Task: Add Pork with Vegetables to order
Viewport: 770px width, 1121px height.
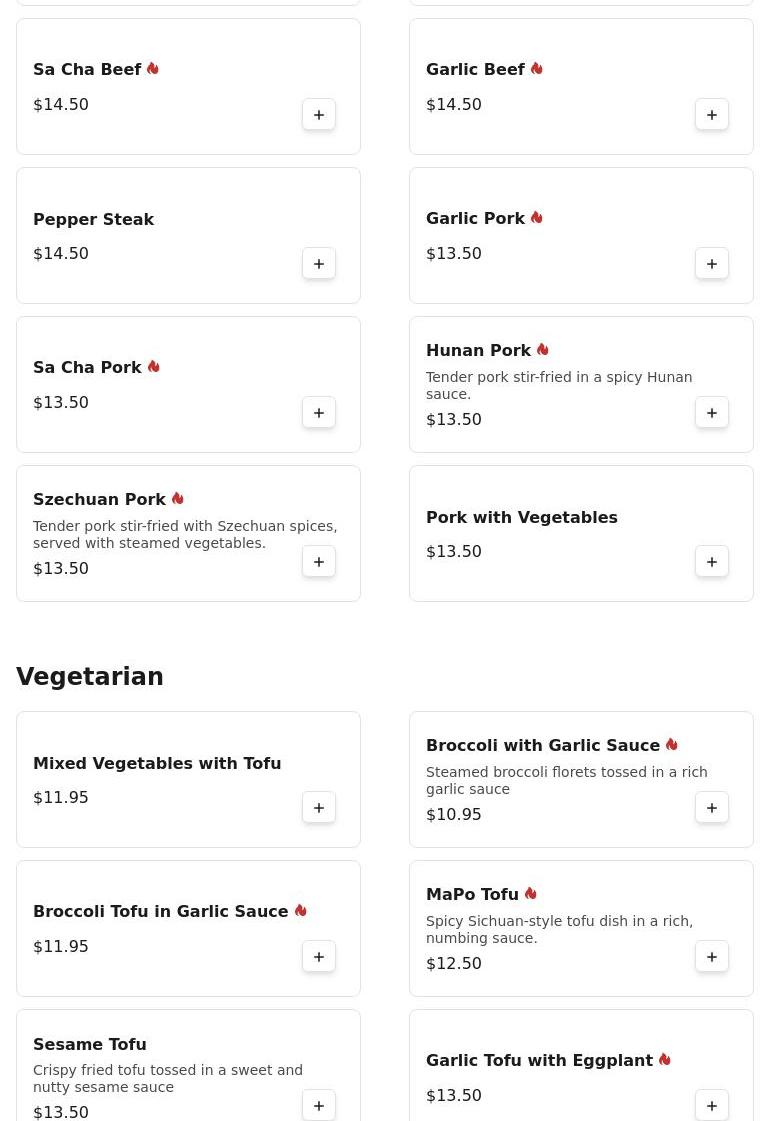Action: click(712, 562)
